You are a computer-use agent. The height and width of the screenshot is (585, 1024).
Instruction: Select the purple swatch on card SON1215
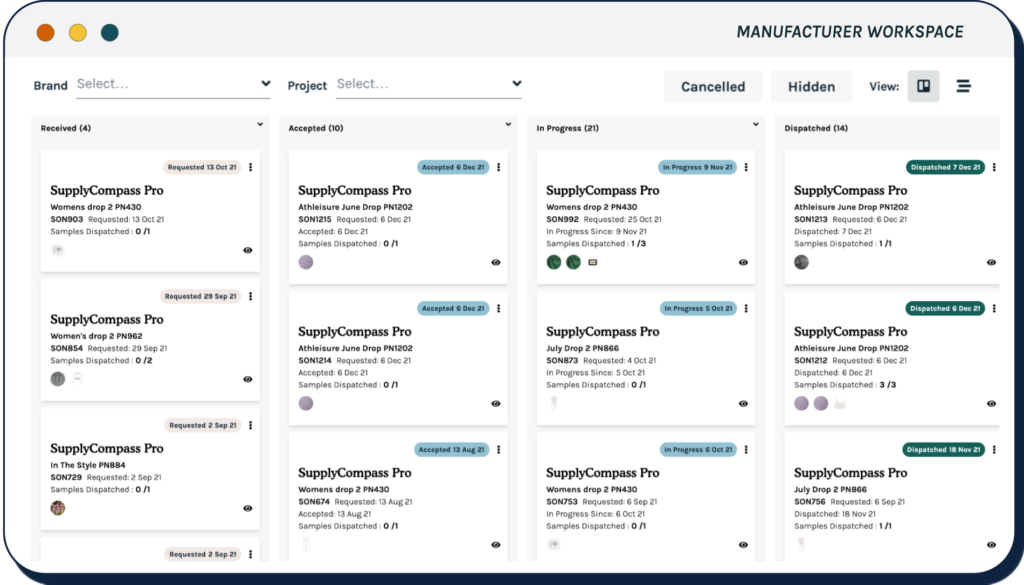pos(306,262)
